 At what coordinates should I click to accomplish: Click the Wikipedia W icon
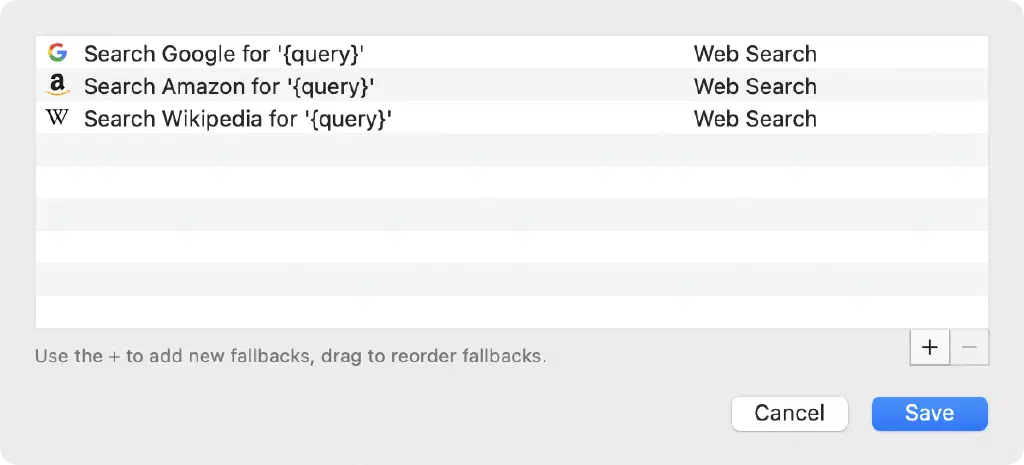[57, 118]
